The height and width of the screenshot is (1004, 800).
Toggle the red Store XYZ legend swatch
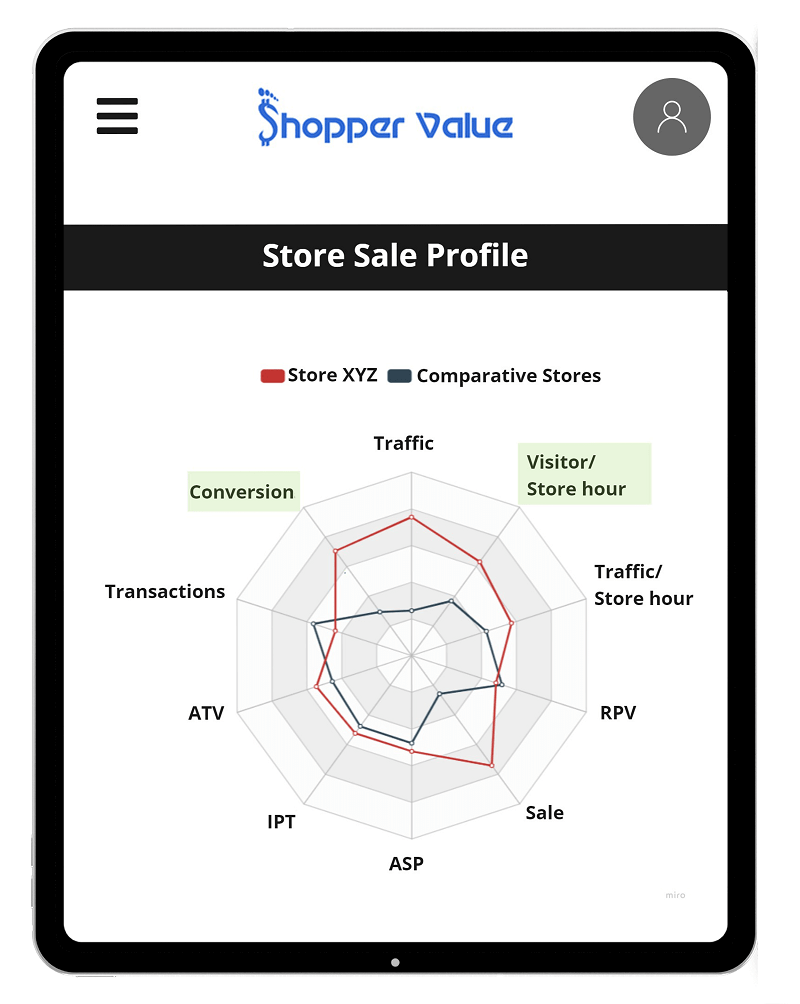[x=272, y=376]
